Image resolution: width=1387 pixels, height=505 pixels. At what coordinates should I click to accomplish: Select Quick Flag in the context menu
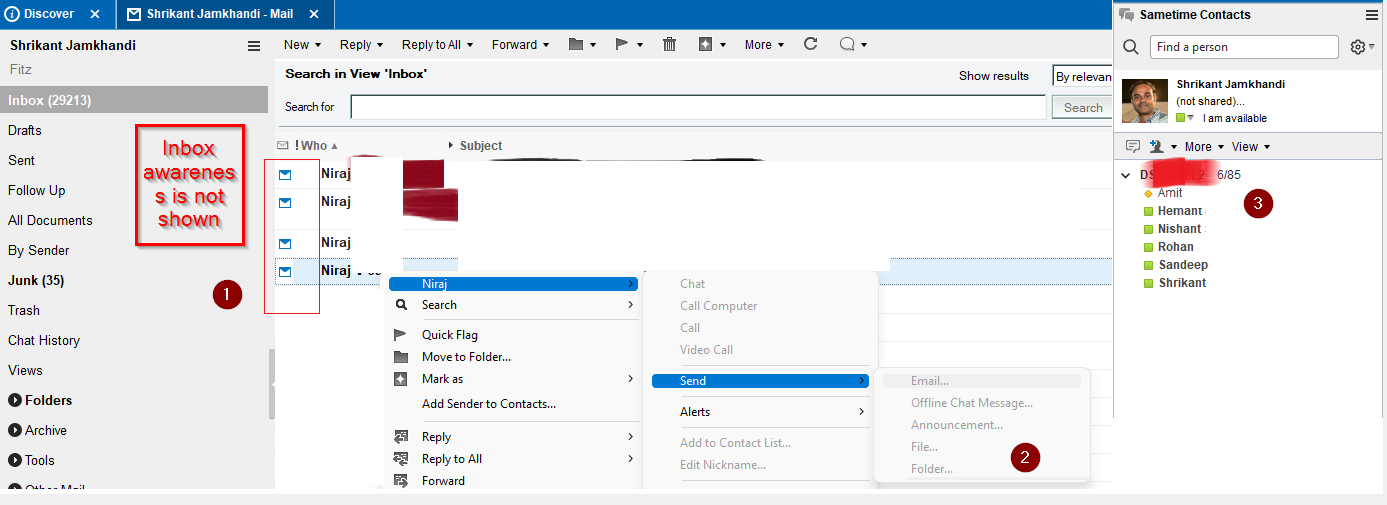(x=449, y=335)
